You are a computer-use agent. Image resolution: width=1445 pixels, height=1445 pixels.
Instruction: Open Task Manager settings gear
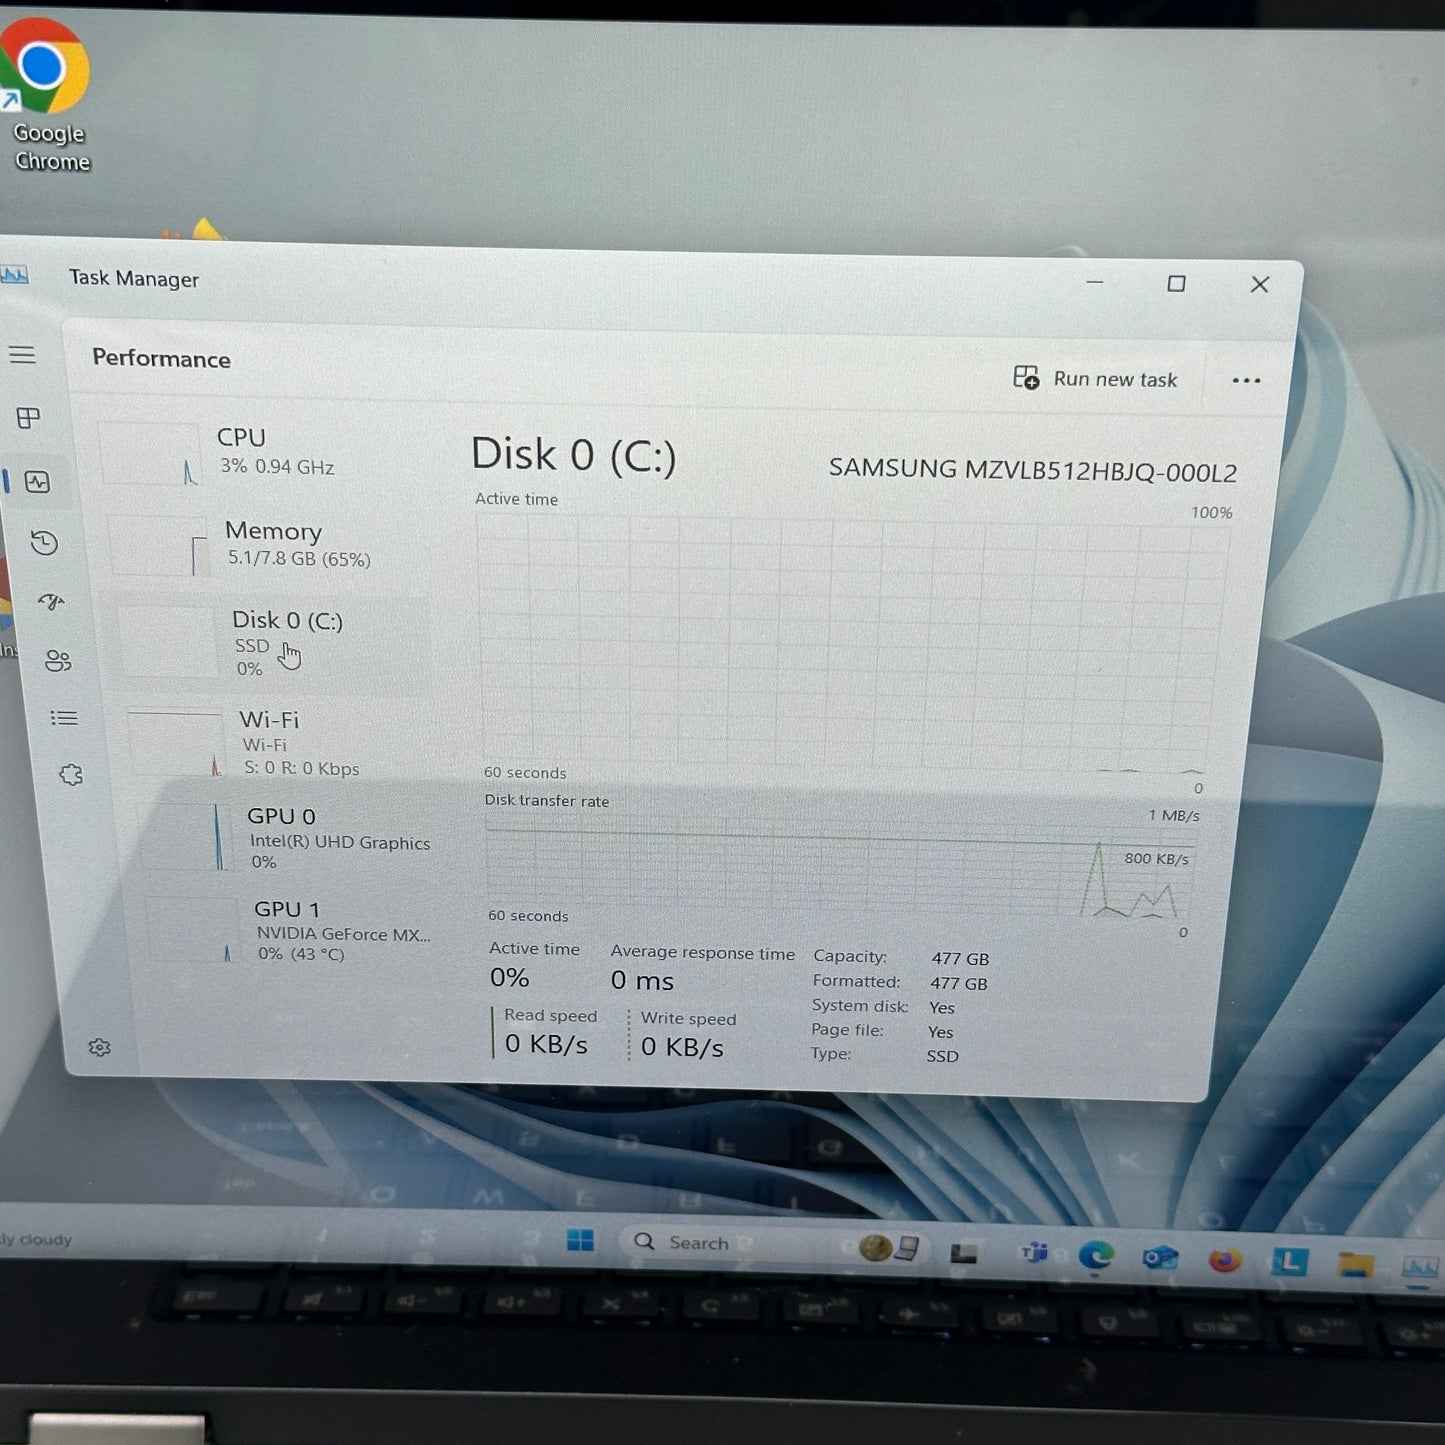99,1047
